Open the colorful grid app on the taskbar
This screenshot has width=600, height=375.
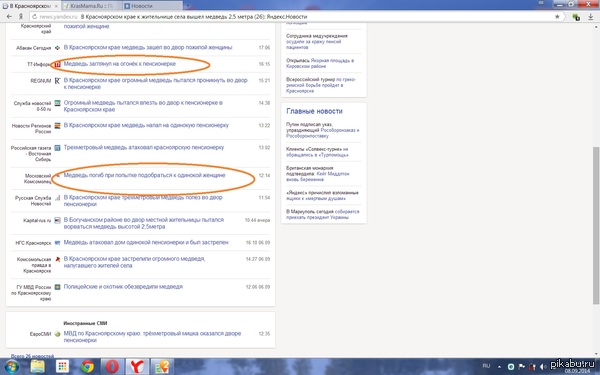(x=62, y=367)
